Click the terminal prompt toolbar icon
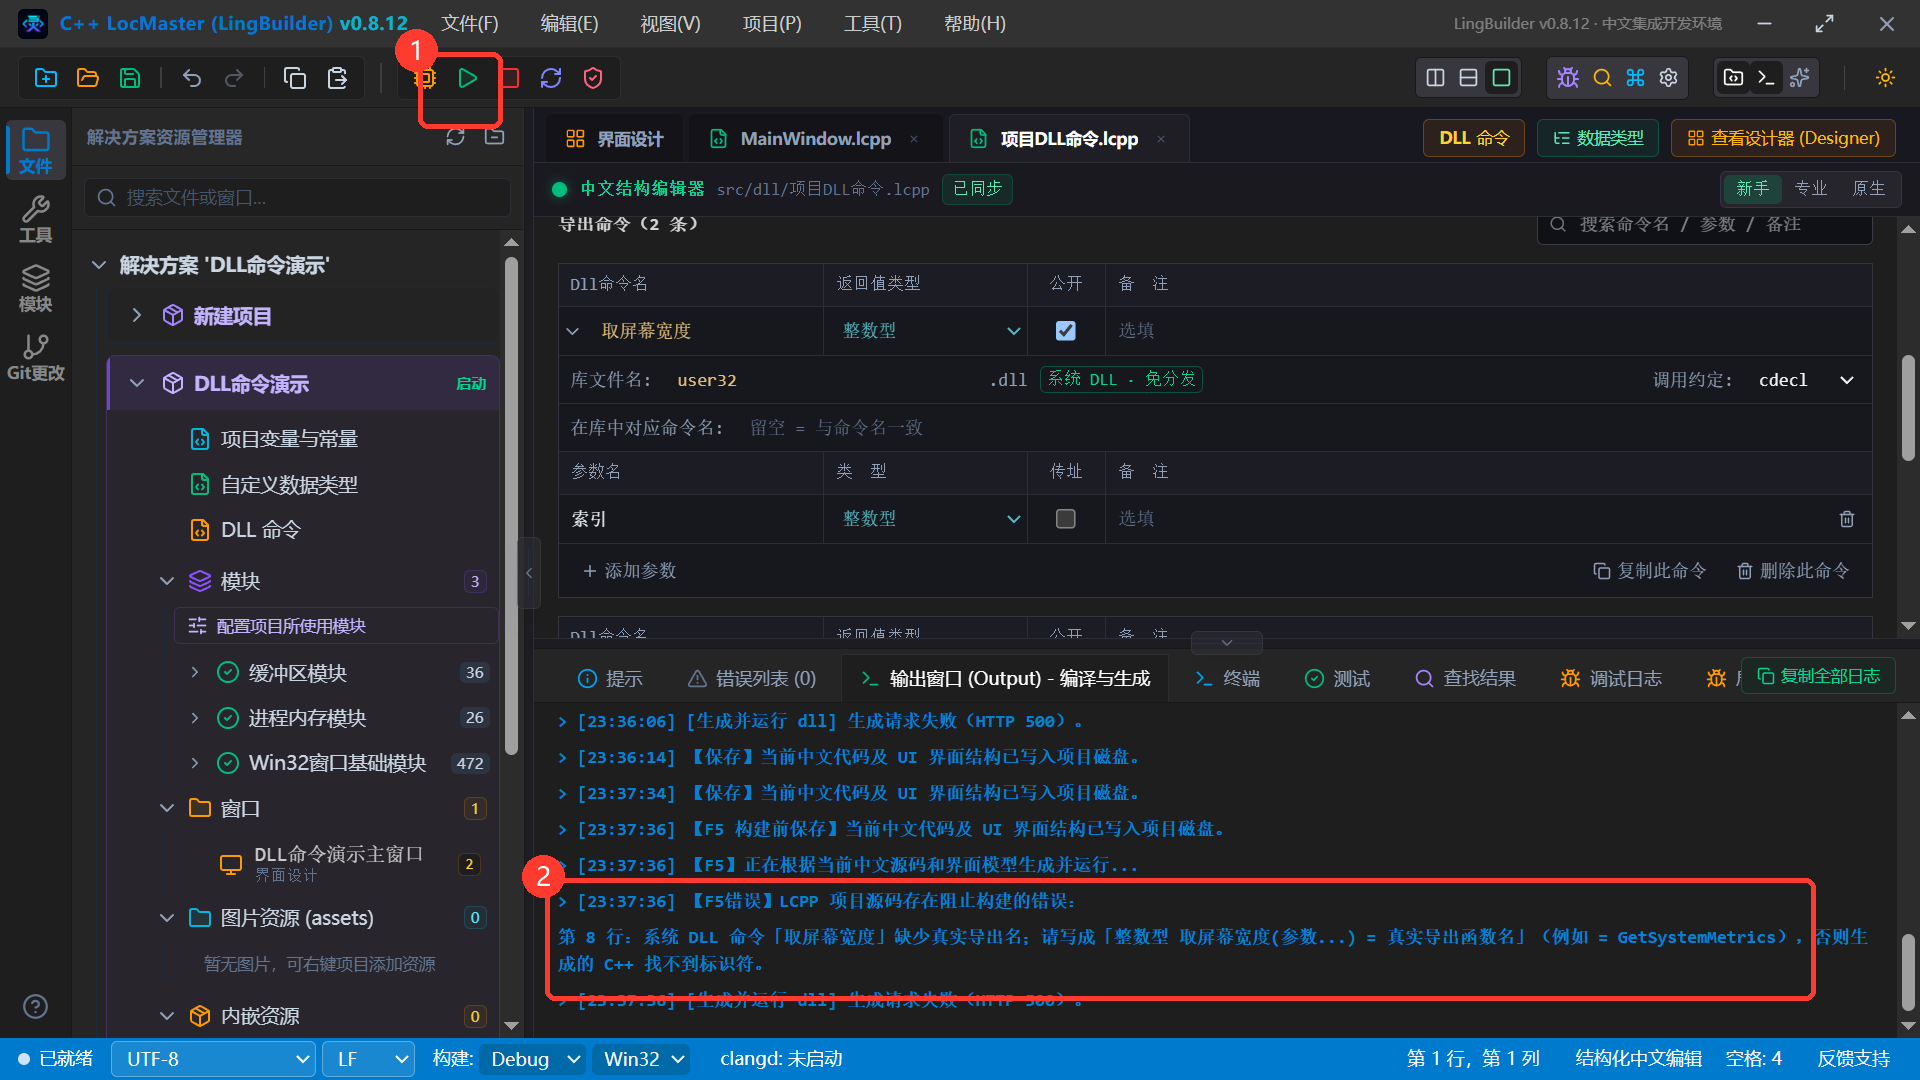The width and height of the screenshot is (1920, 1080). [x=1767, y=78]
